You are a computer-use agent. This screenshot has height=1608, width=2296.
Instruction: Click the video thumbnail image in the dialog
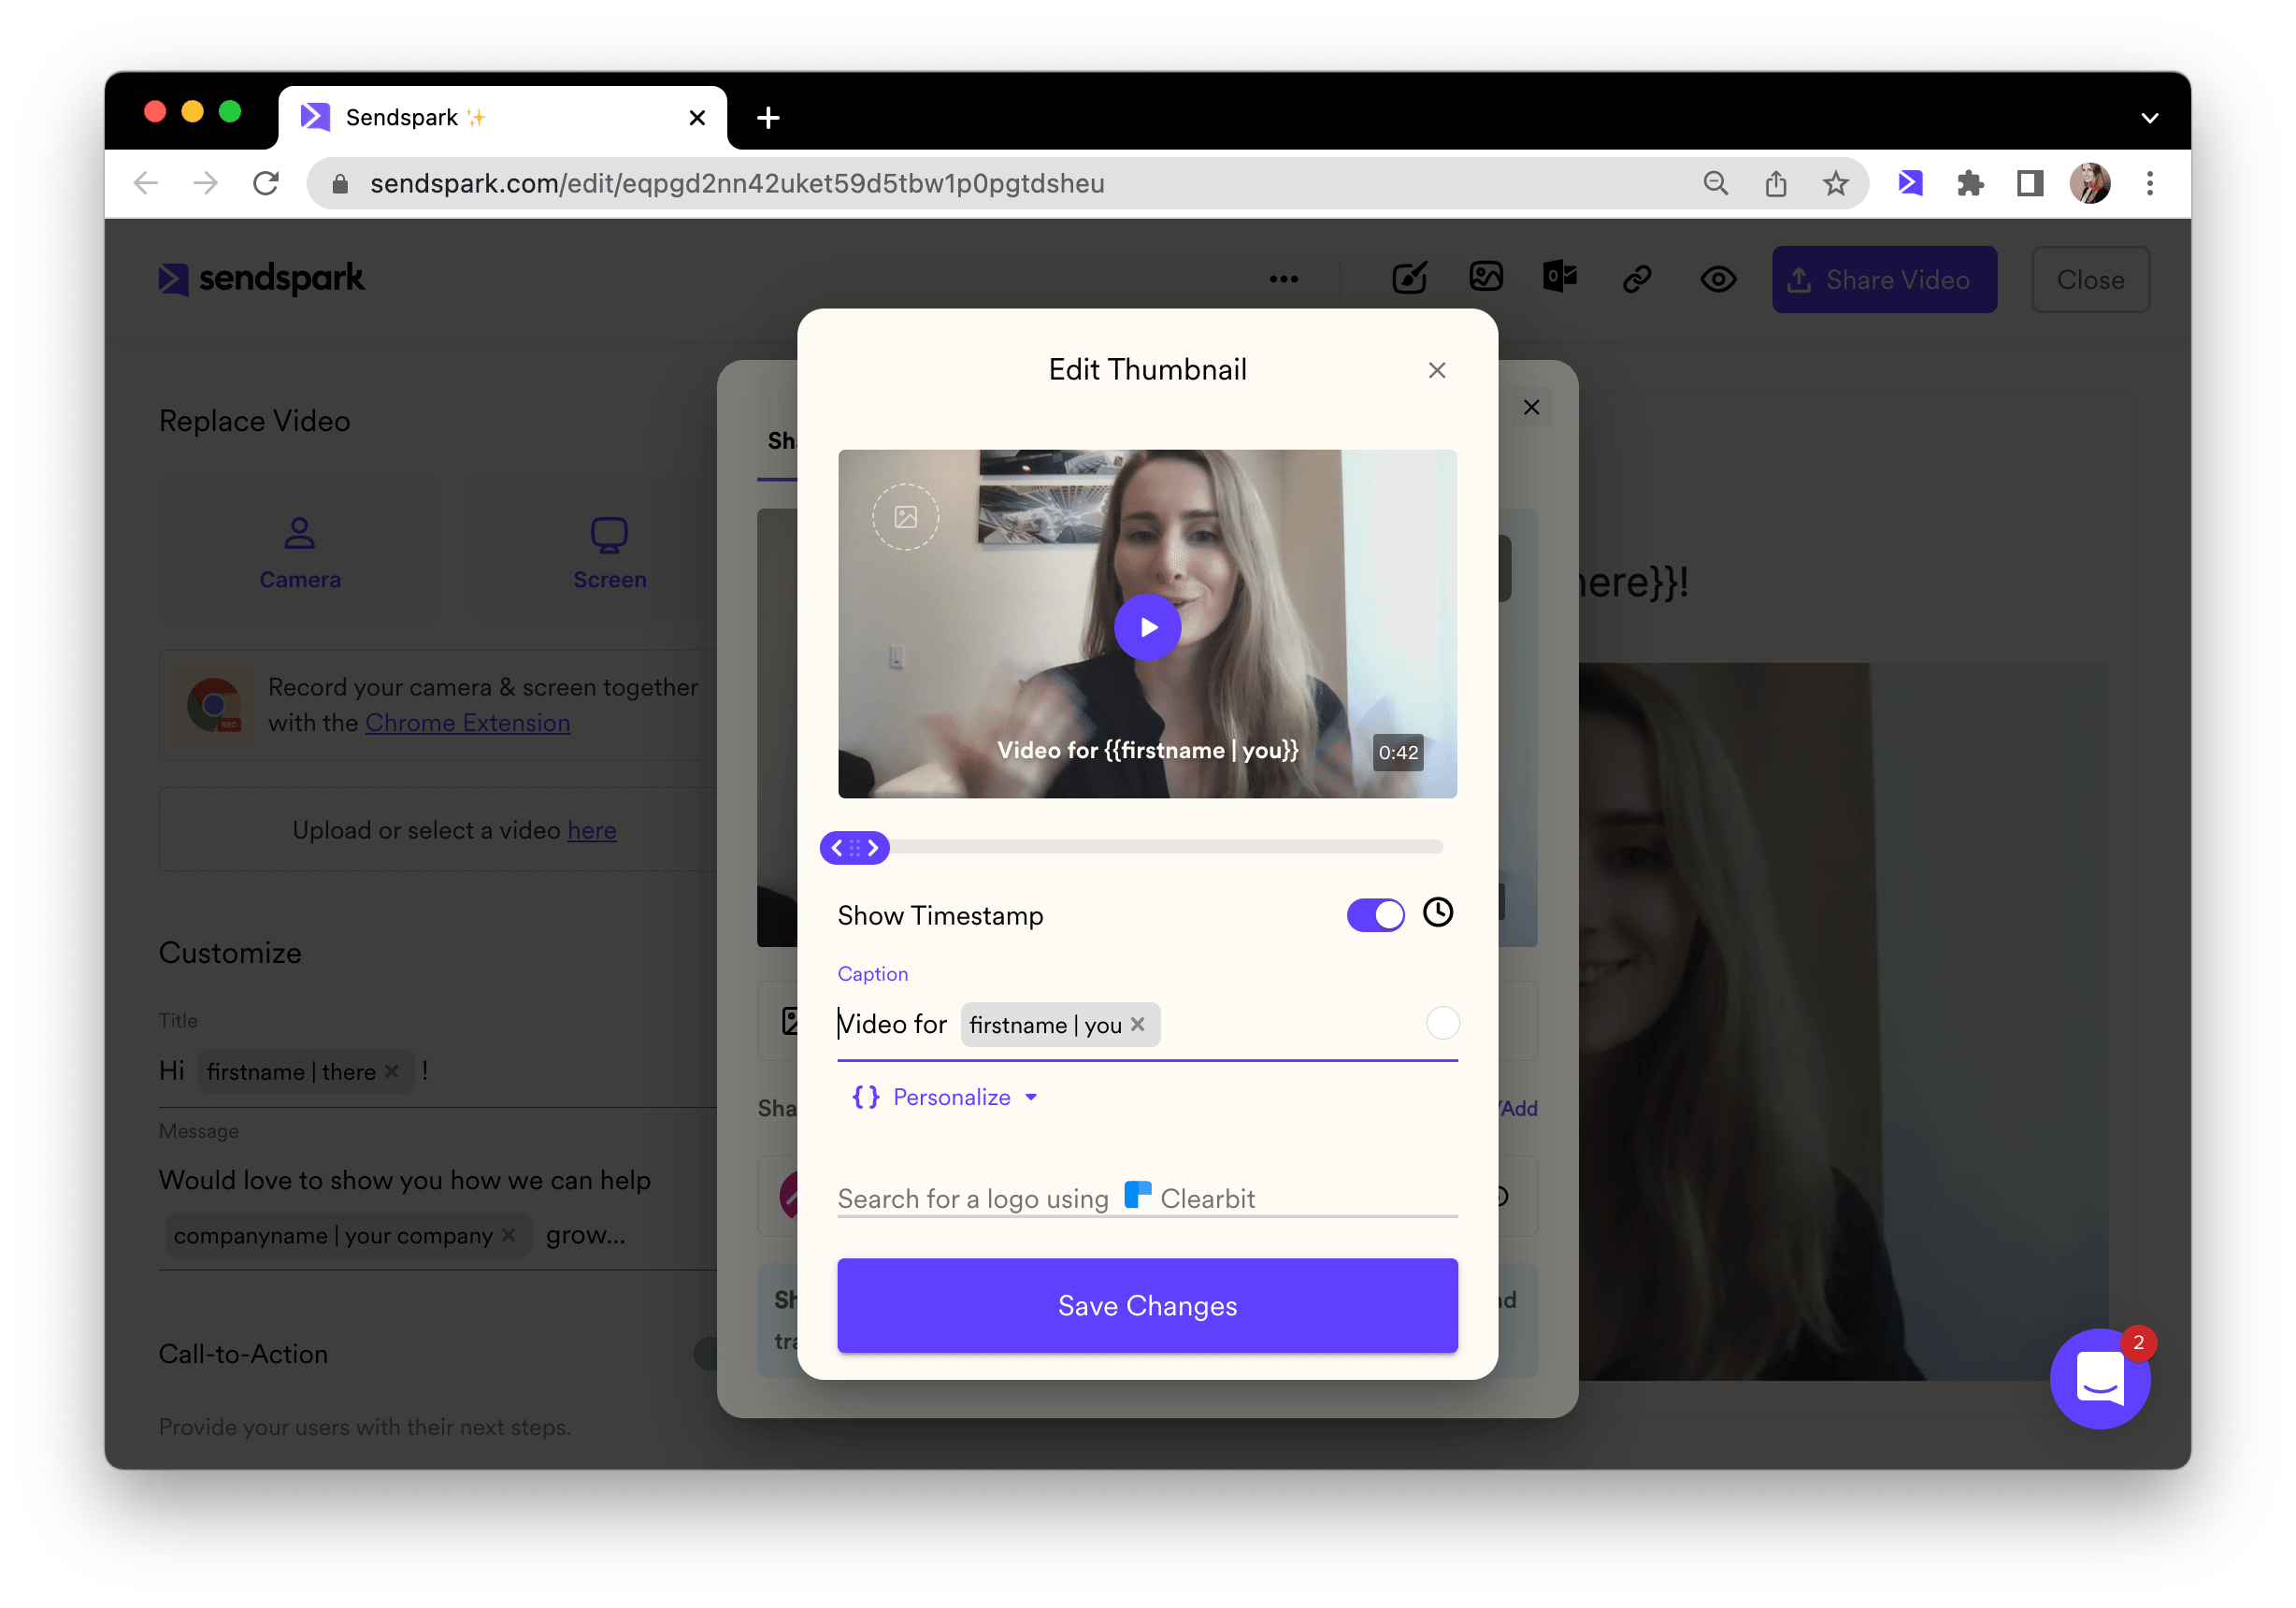1147,623
